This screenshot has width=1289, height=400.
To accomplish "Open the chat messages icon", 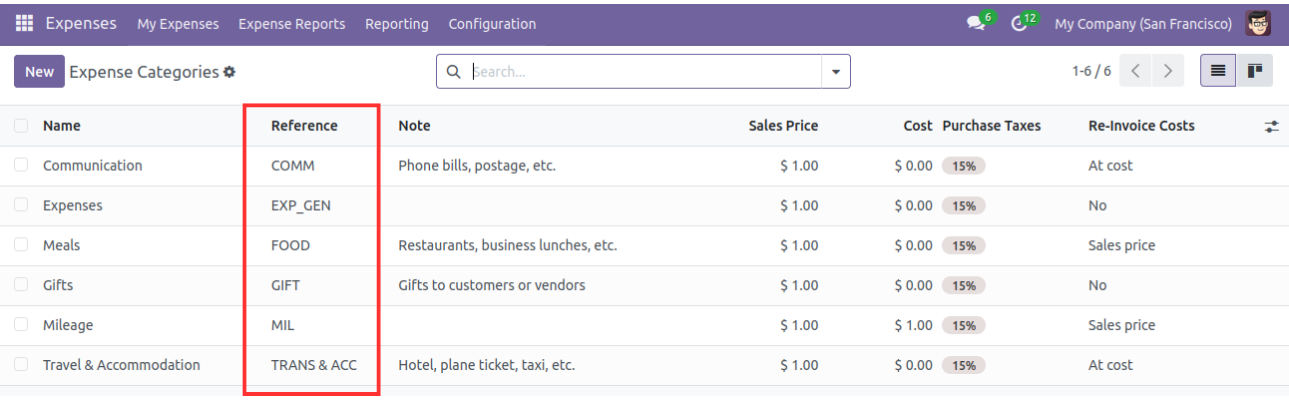I will point(976,24).
